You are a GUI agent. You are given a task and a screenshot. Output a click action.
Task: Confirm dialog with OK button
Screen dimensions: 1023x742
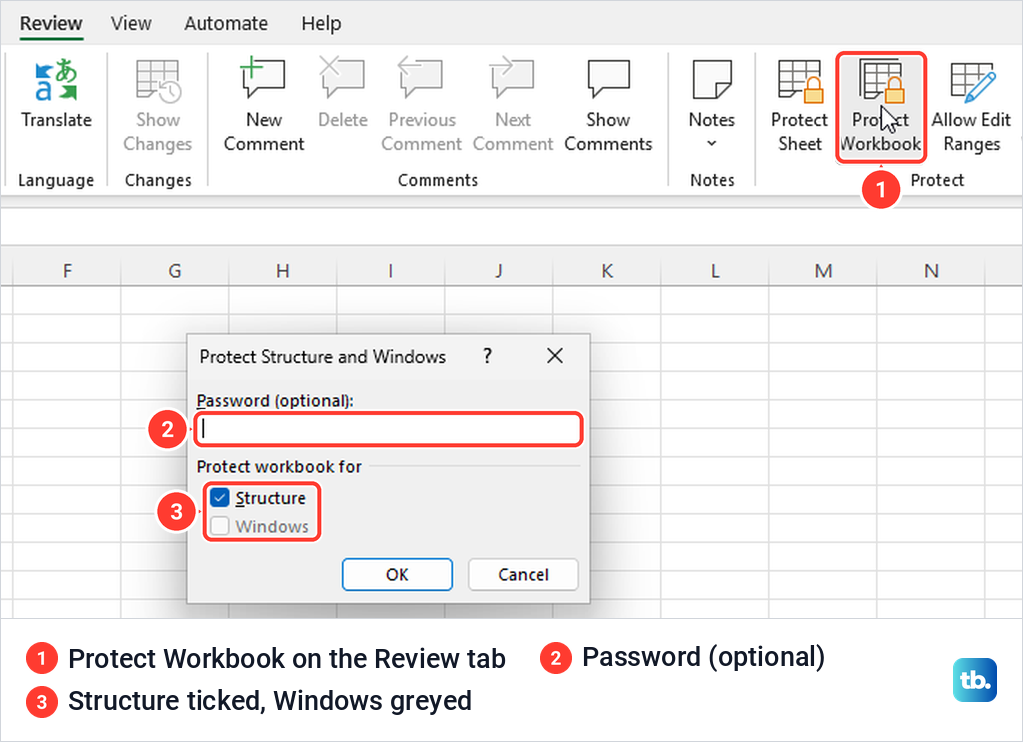(397, 574)
